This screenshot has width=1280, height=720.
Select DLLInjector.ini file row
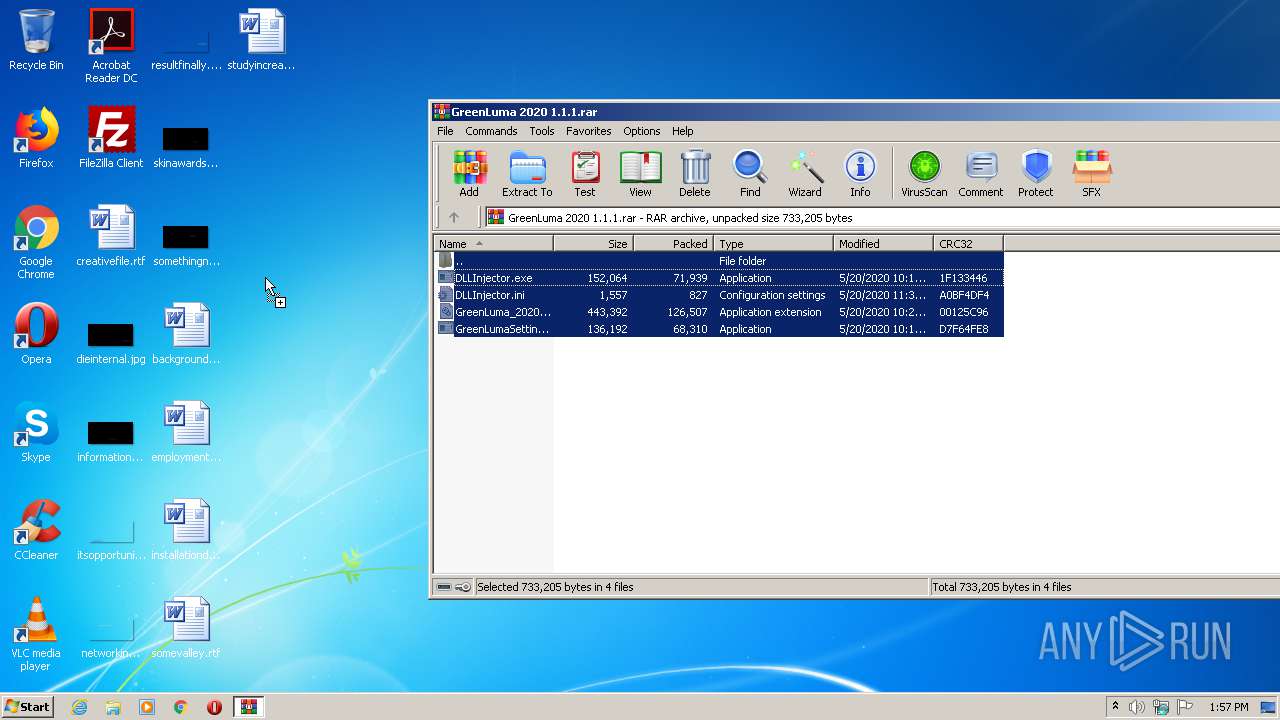click(719, 295)
